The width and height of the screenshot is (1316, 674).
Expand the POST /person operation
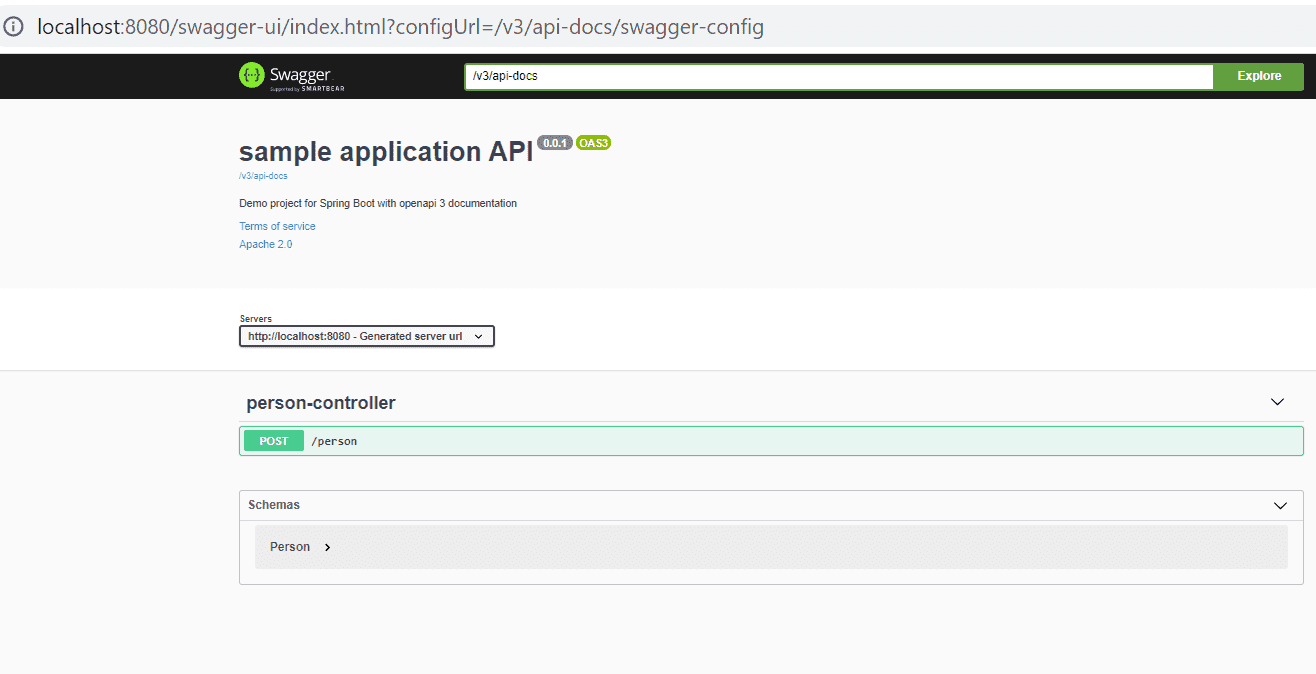[771, 441]
